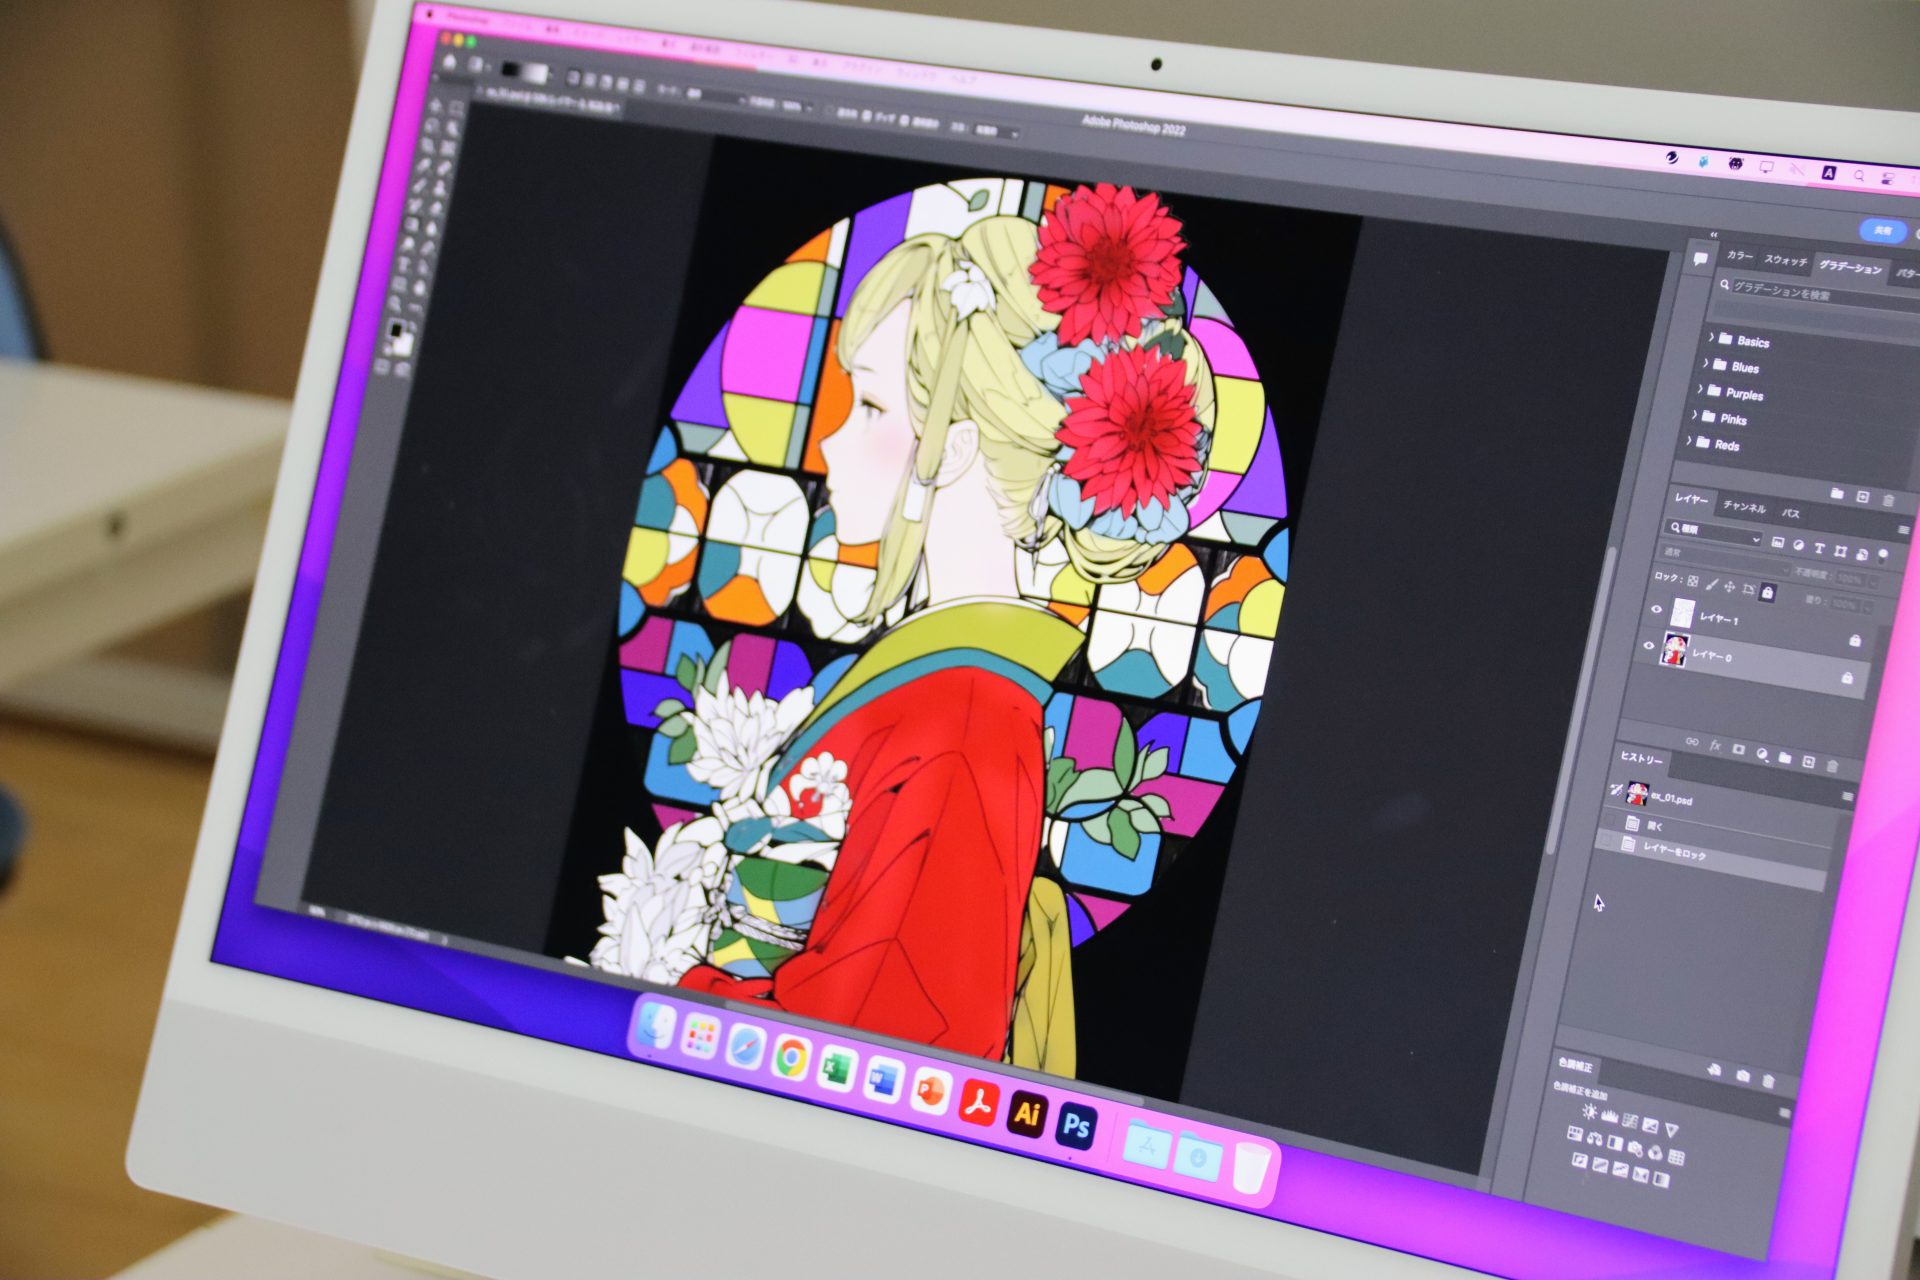Image resolution: width=1920 pixels, height=1280 pixels.
Task: Expand the Purples gradient folder
Action: tap(1700, 389)
